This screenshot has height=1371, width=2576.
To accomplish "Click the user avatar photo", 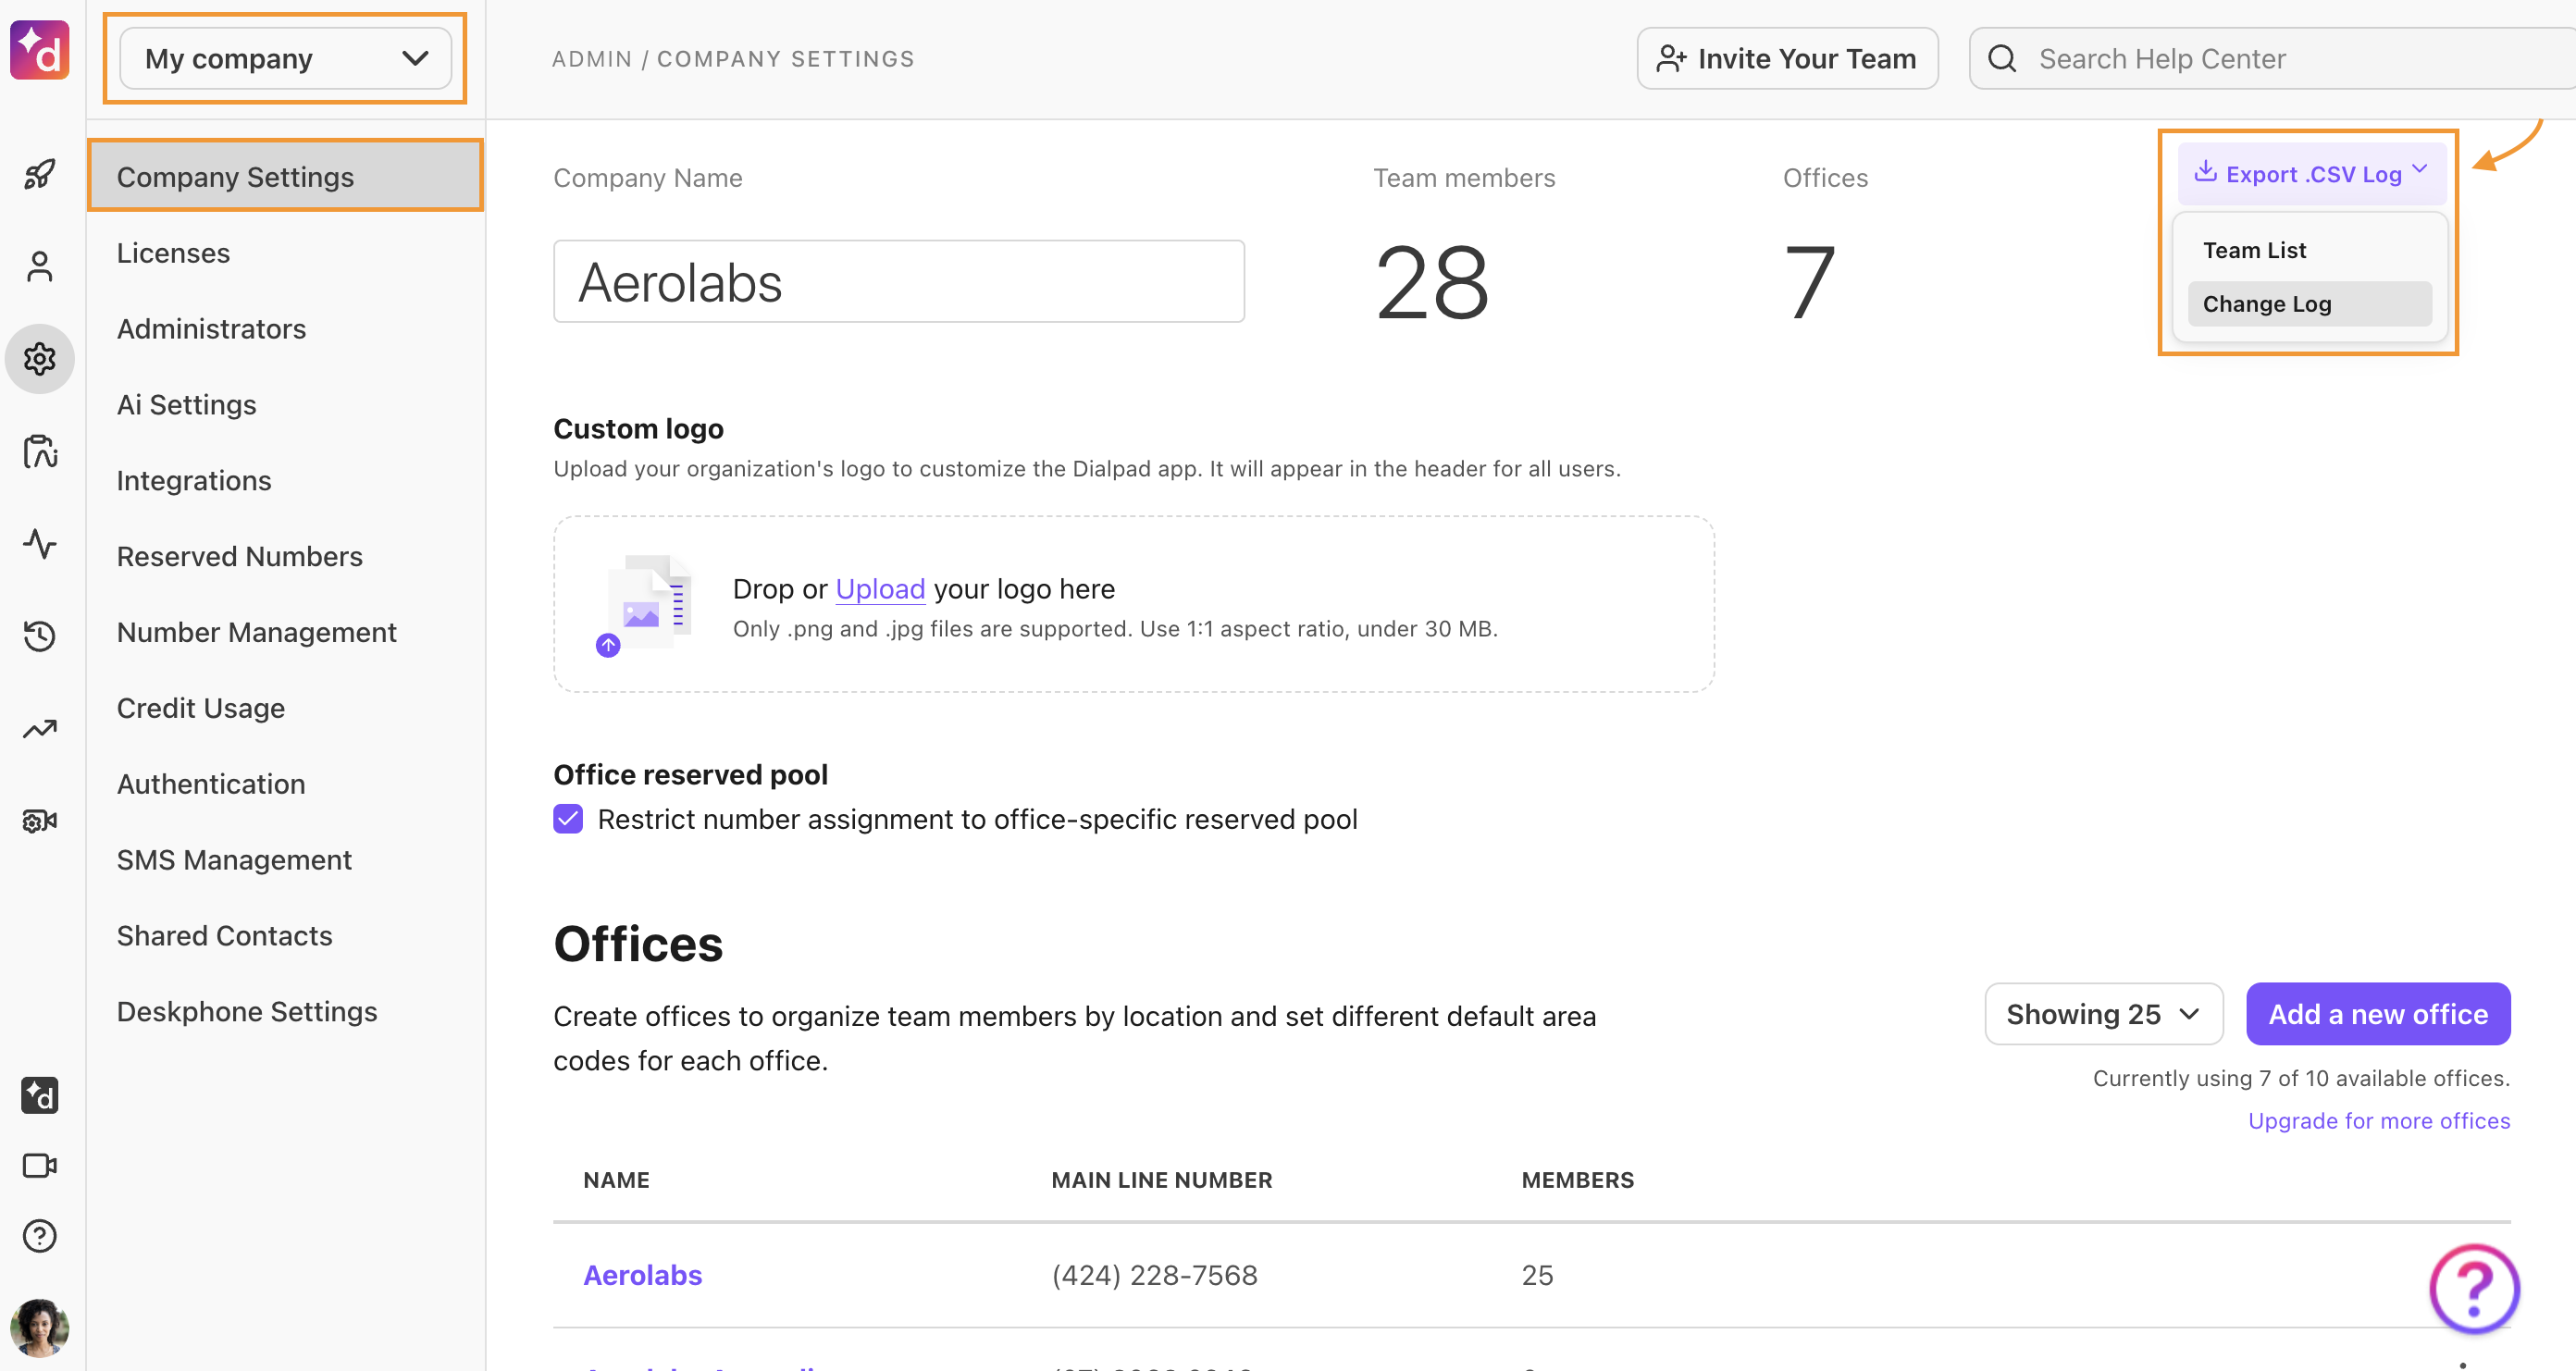I will tap(40, 1328).
